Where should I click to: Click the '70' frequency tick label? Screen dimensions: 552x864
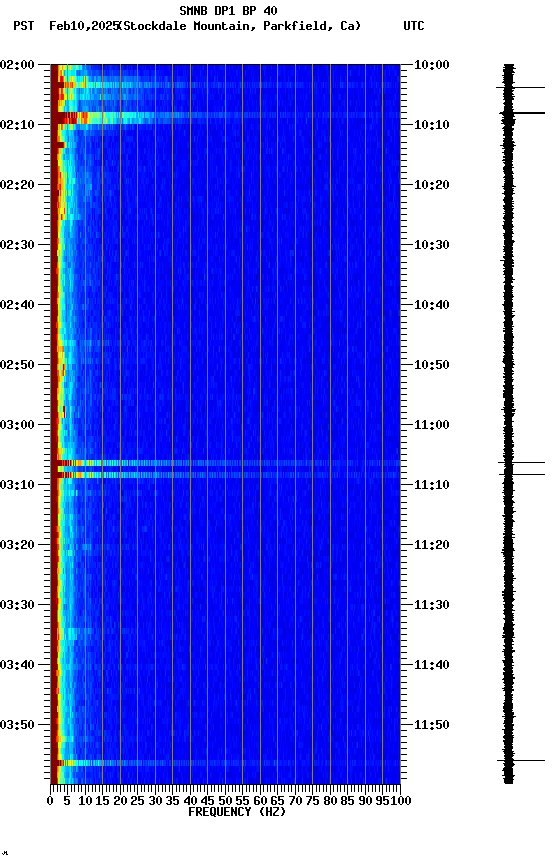295,801
